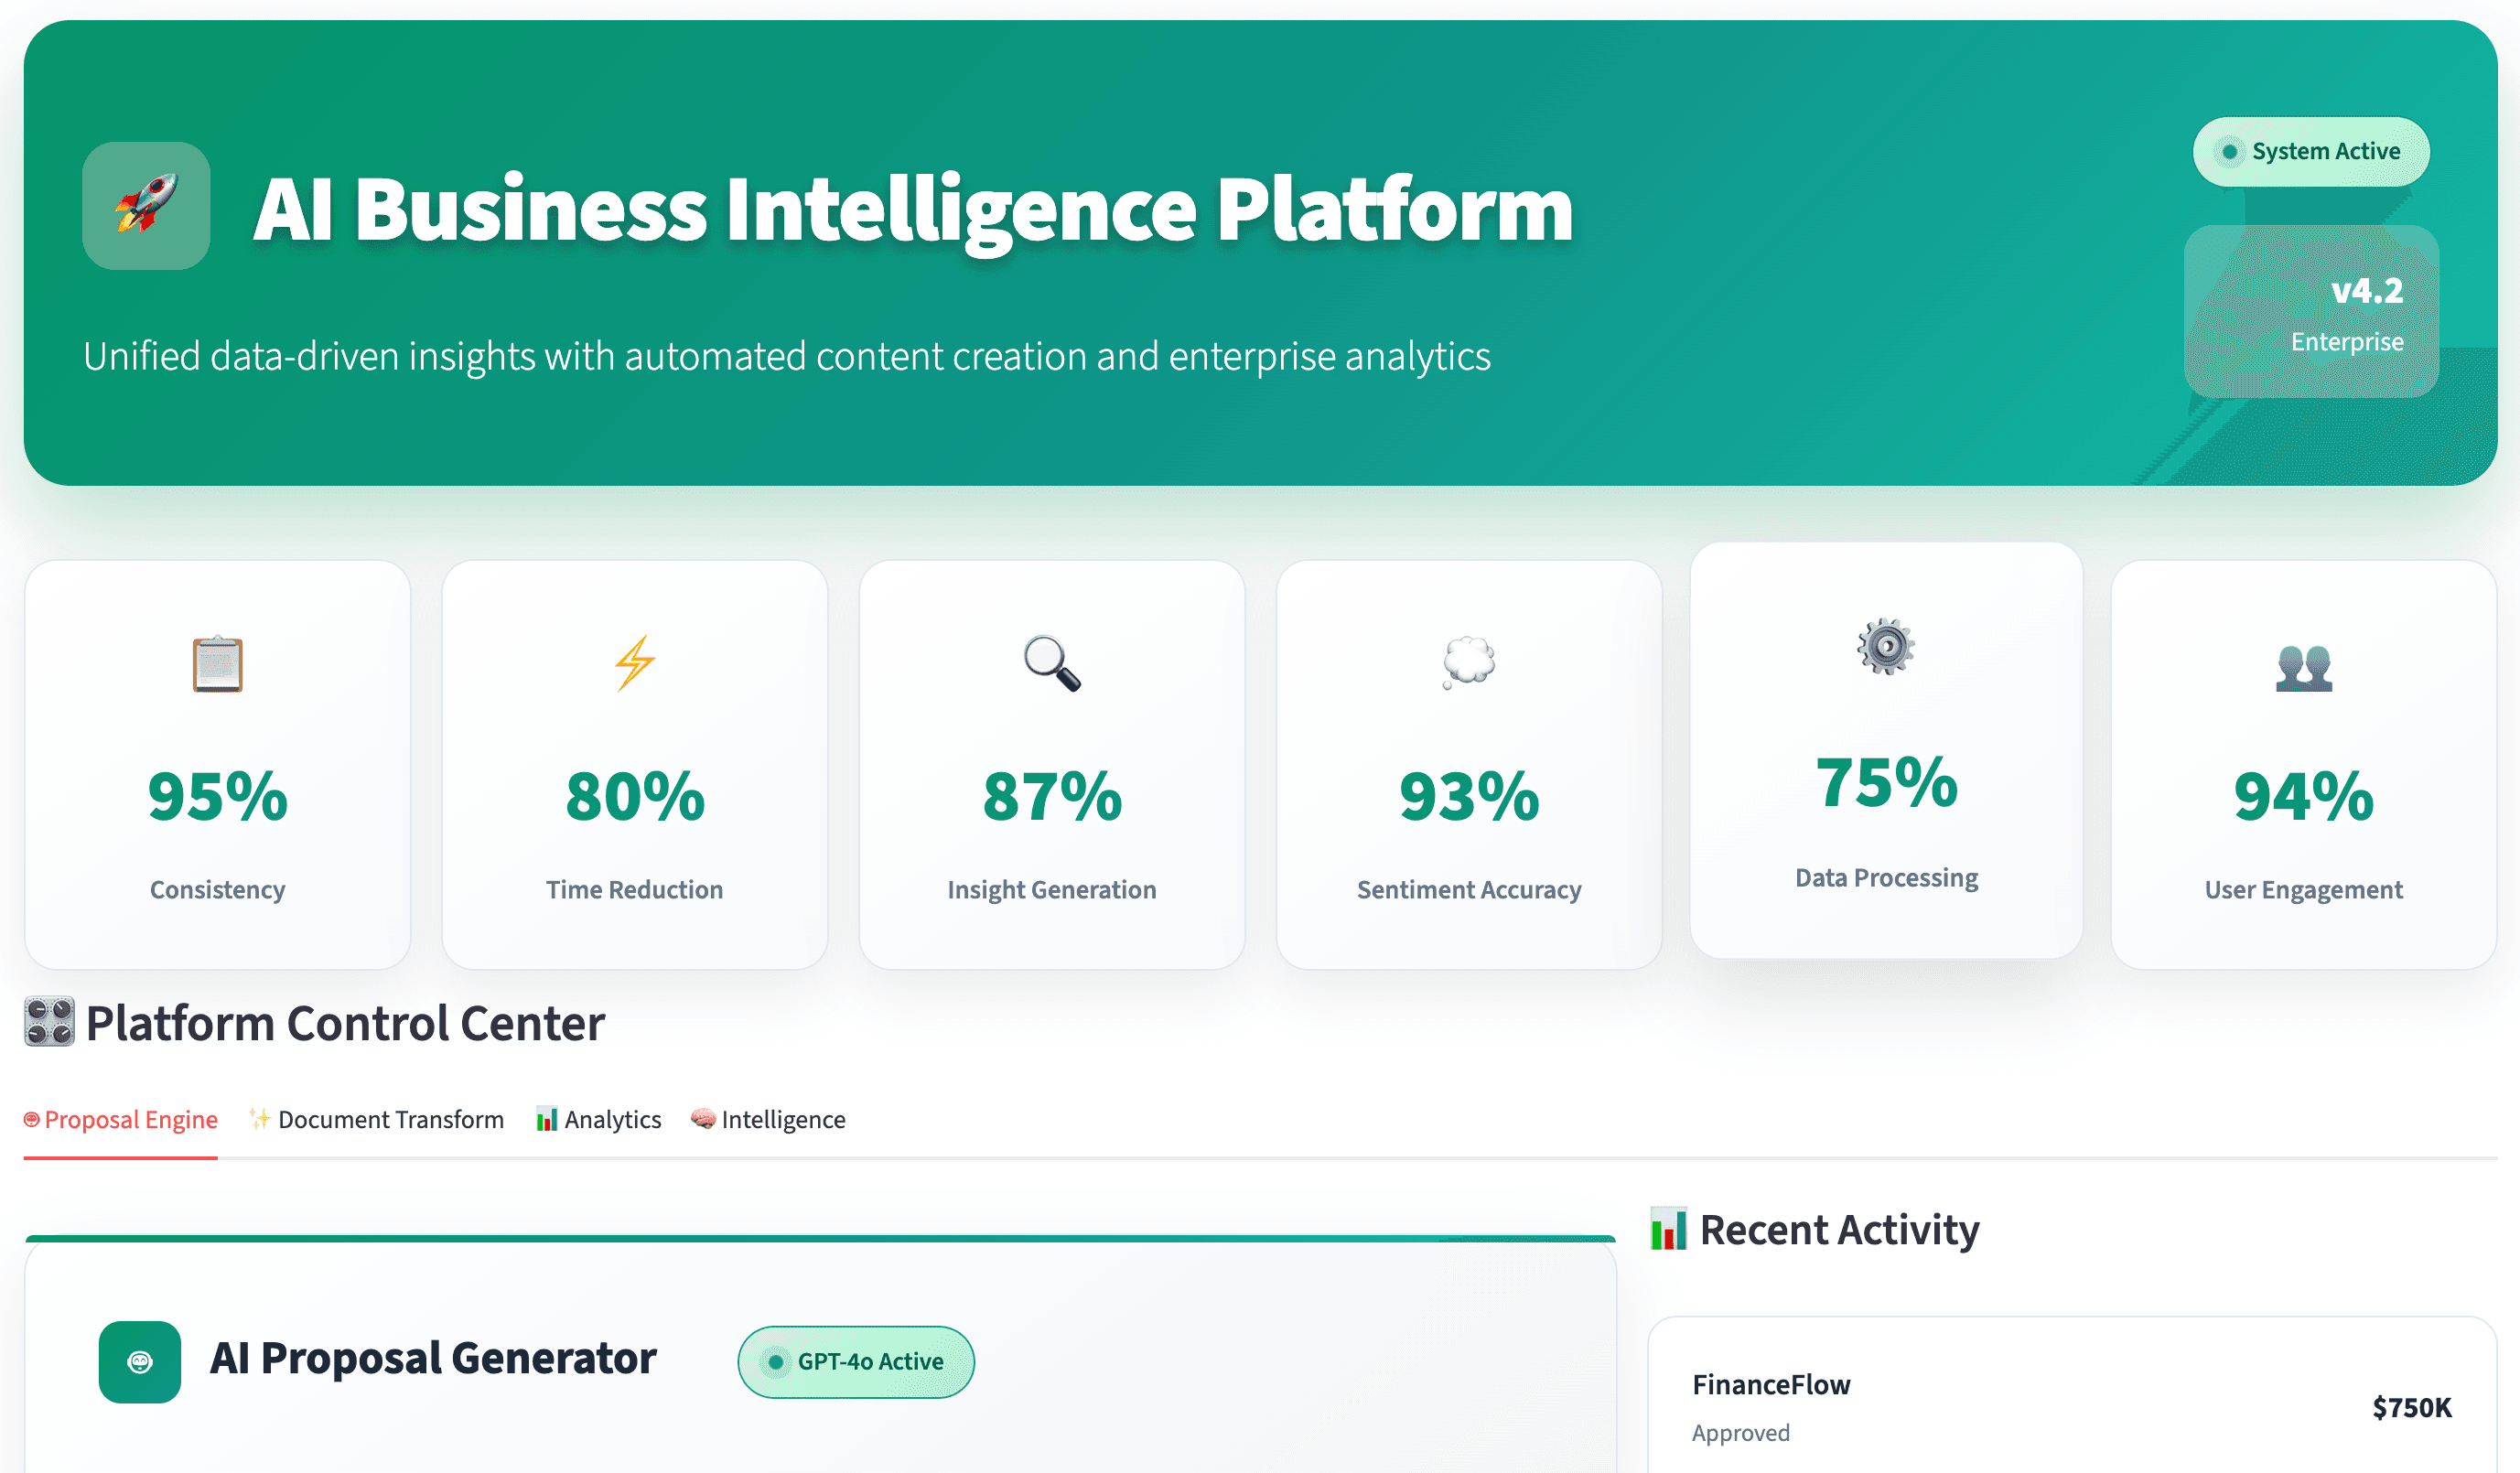Open the Analytics tab
The height and width of the screenshot is (1473, 2520).
[x=599, y=1119]
